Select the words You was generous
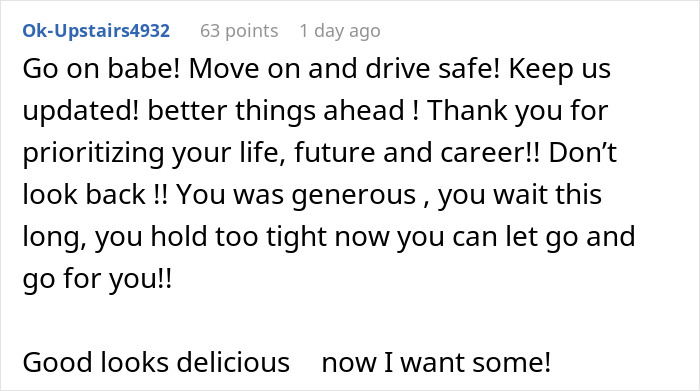The image size is (700, 391). 296,194
